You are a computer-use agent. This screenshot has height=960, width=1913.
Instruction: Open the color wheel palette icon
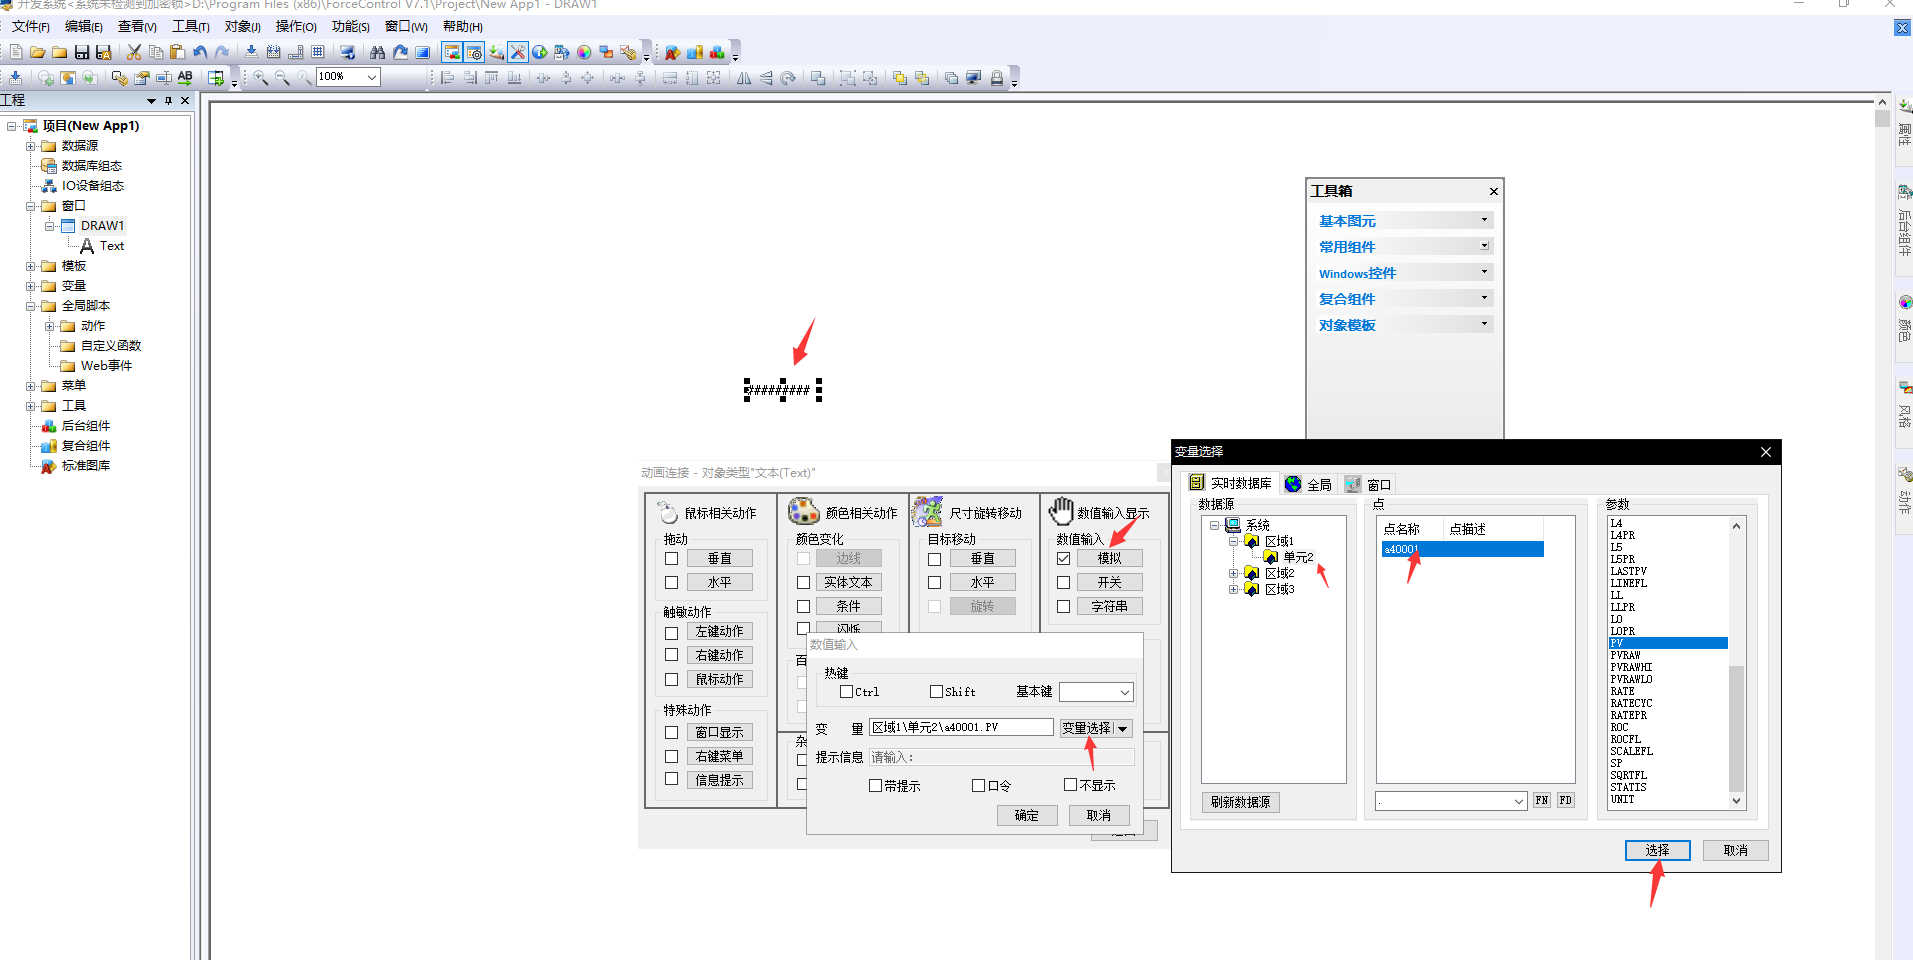[584, 52]
